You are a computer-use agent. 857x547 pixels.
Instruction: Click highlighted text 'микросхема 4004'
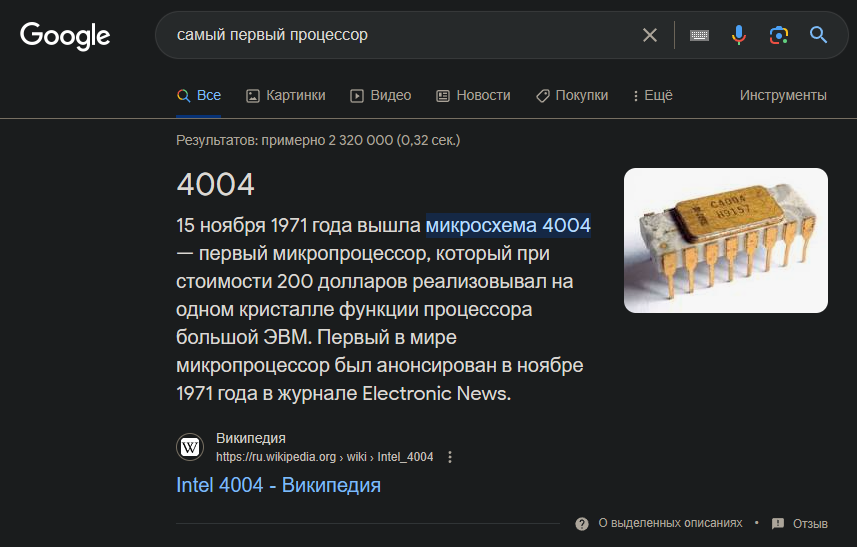(508, 225)
